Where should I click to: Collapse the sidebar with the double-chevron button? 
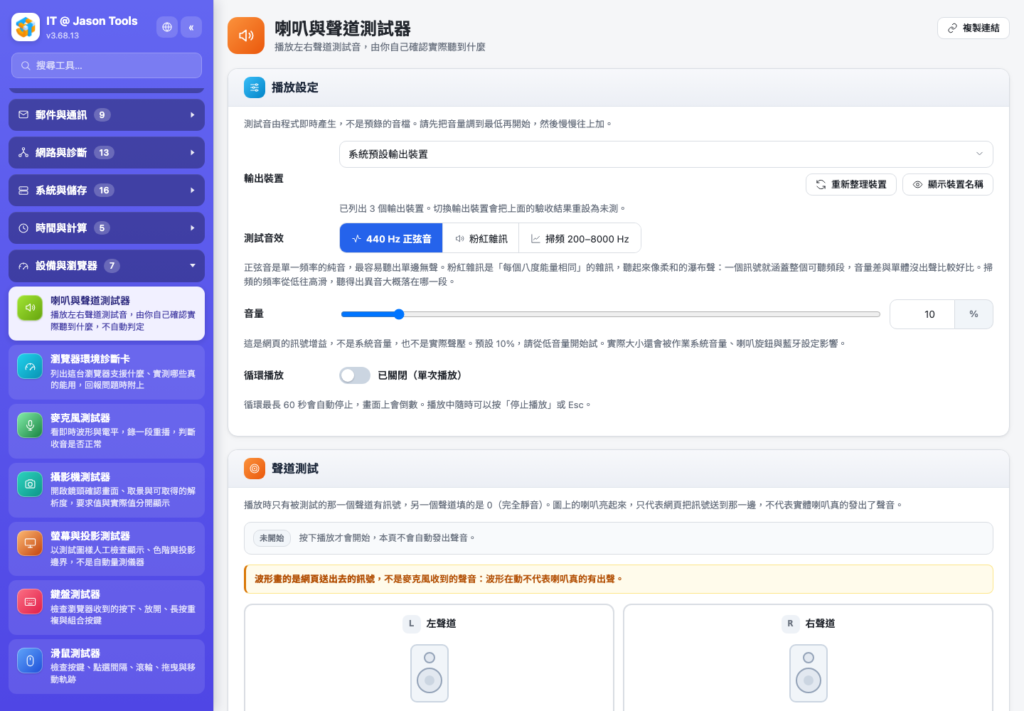pyautogui.click(x=191, y=27)
